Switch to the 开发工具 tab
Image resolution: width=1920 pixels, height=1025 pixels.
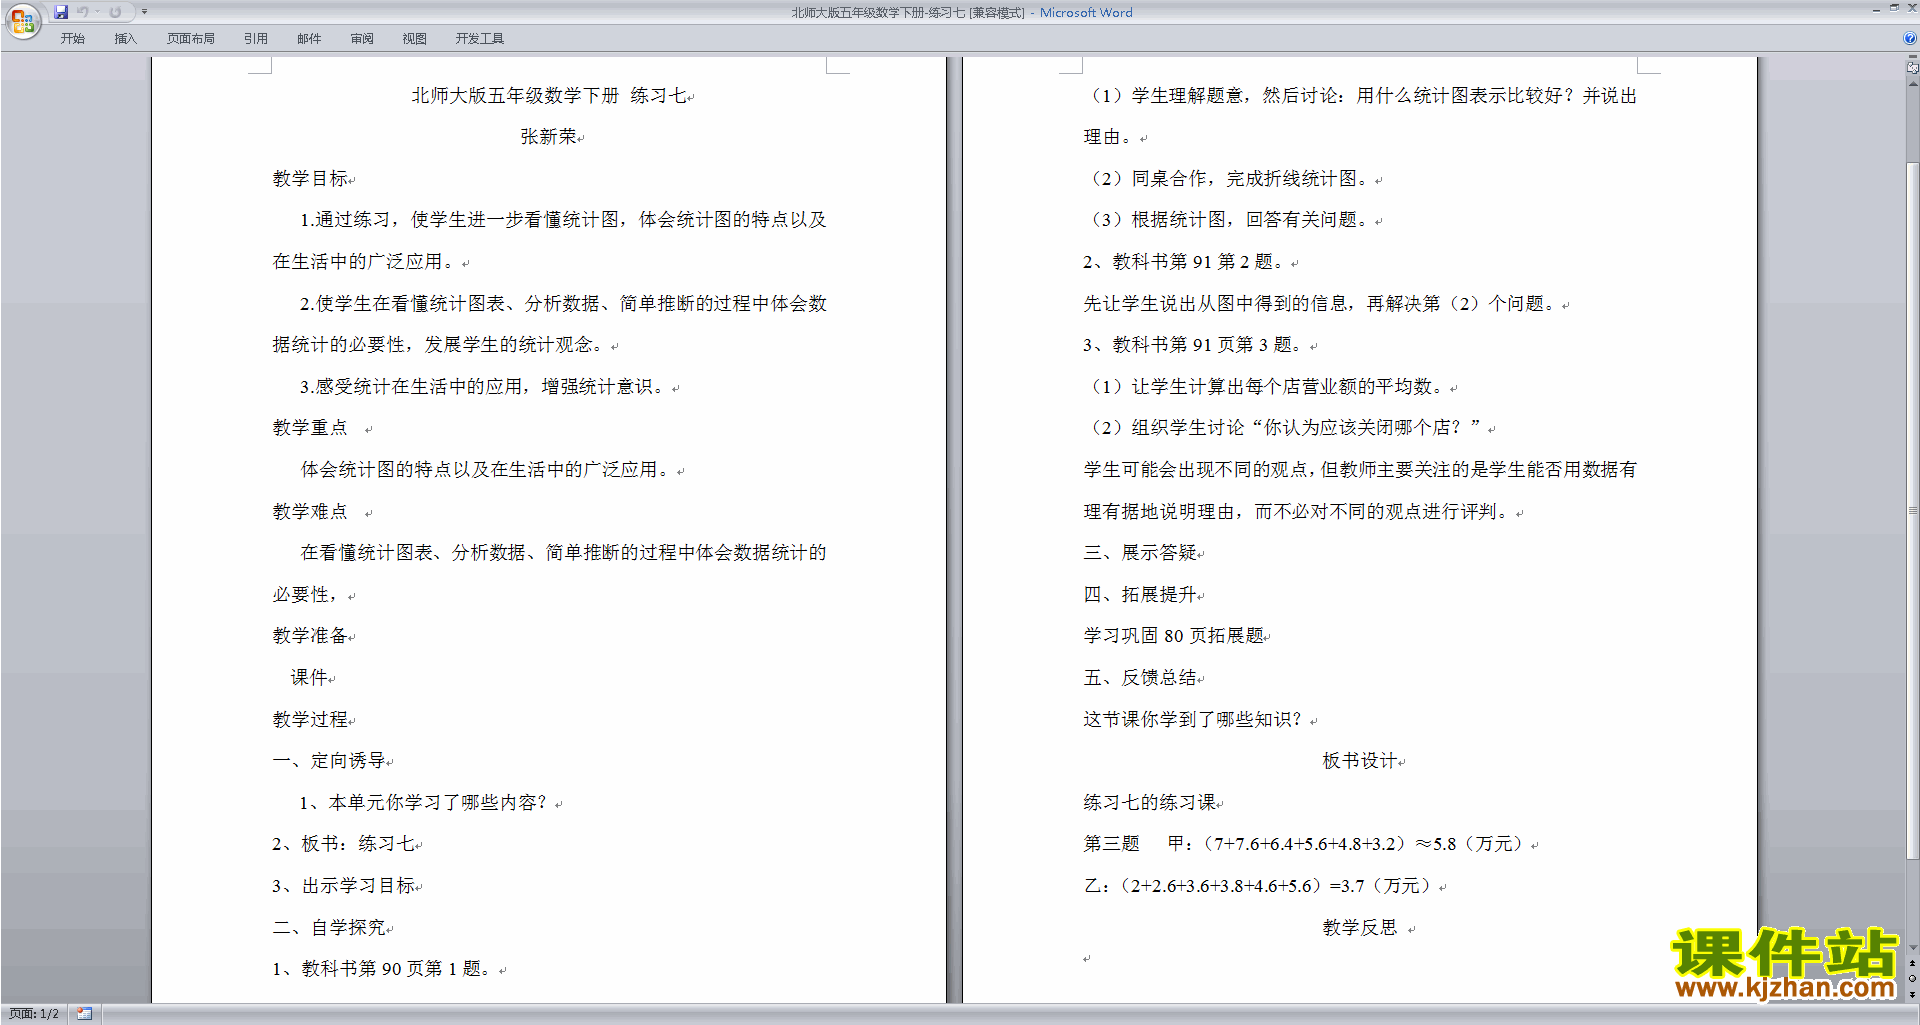tap(480, 39)
